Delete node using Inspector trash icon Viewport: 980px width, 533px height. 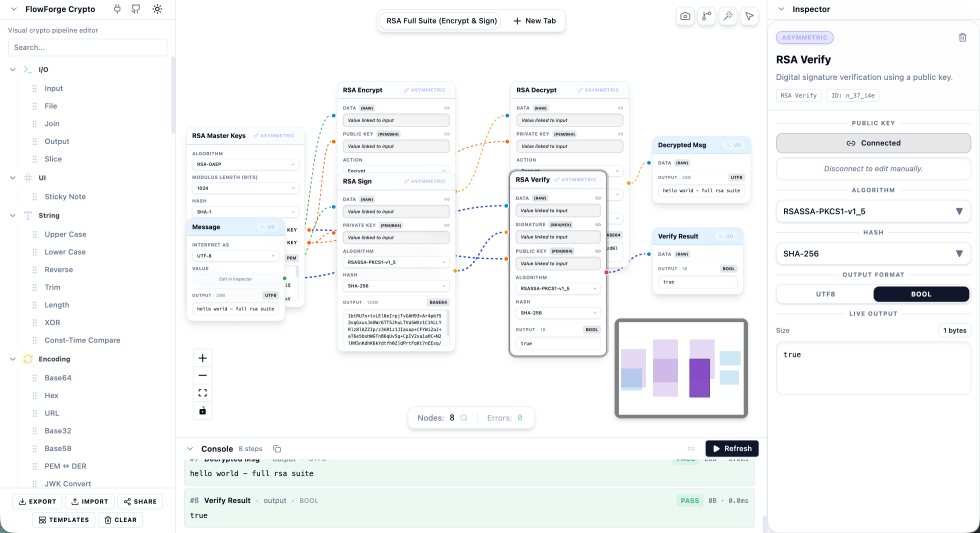click(962, 37)
